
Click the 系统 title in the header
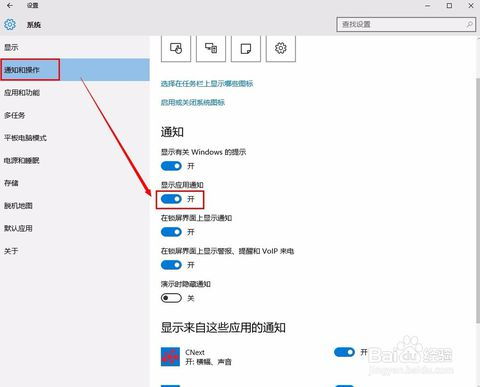pyautogui.click(x=34, y=25)
